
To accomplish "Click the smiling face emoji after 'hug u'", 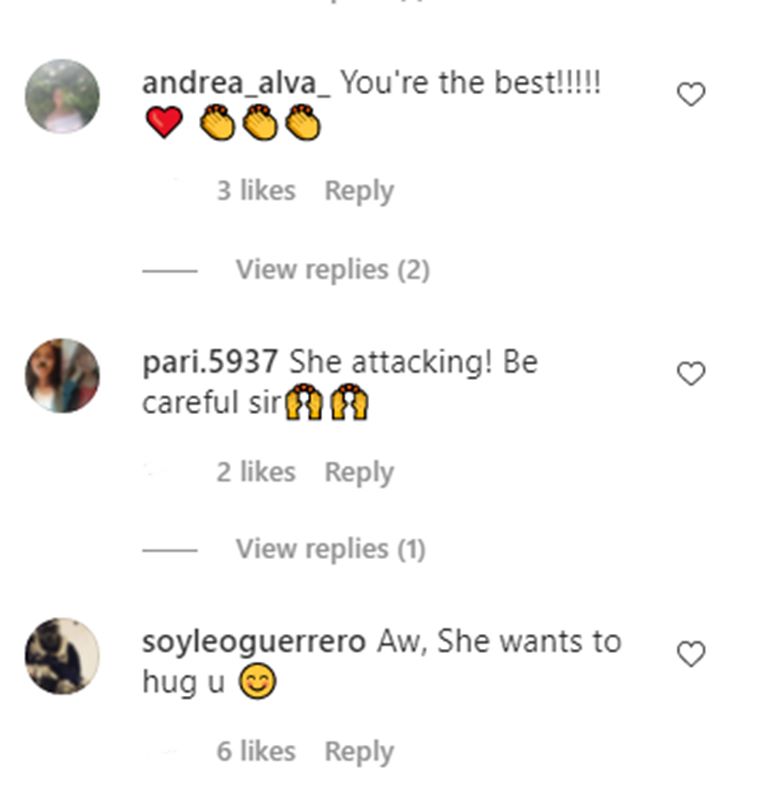I will (257, 682).
